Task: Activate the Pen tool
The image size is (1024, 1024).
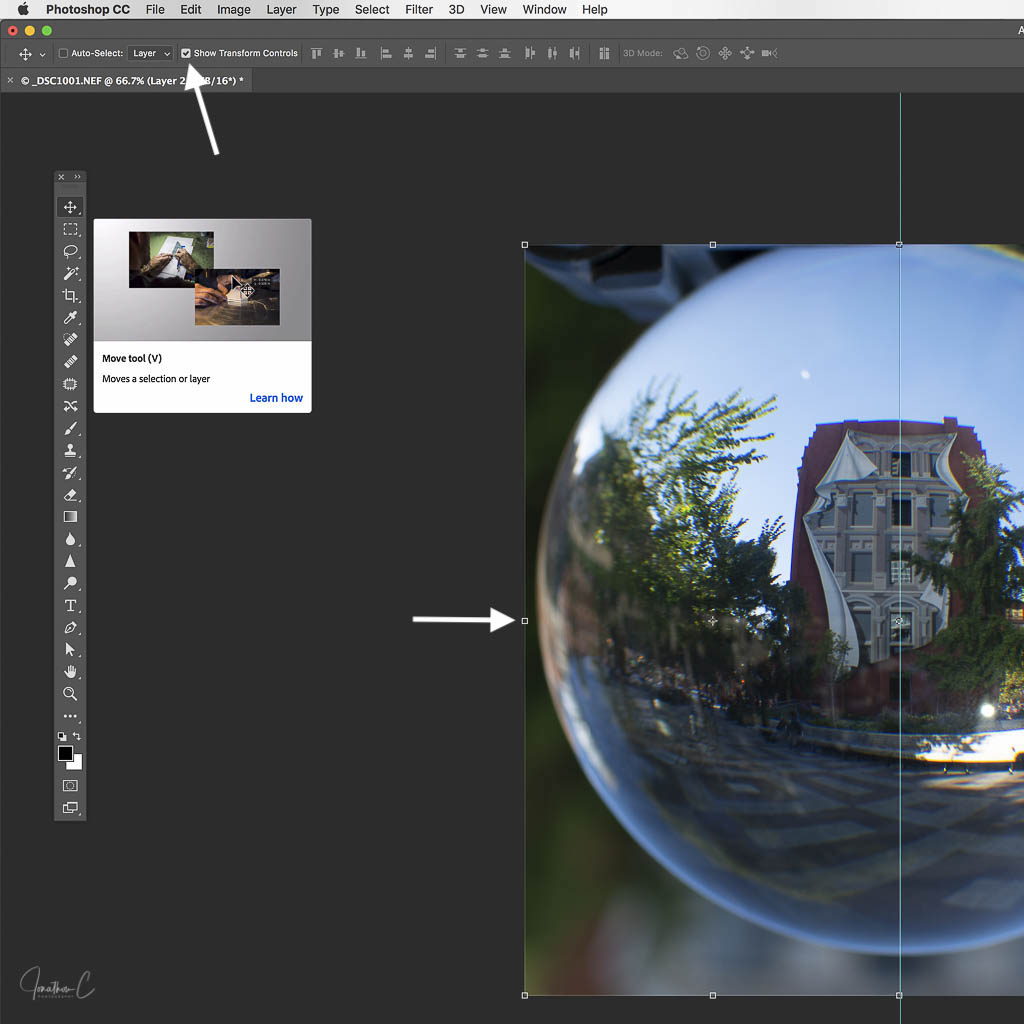Action: [x=70, y=628]
